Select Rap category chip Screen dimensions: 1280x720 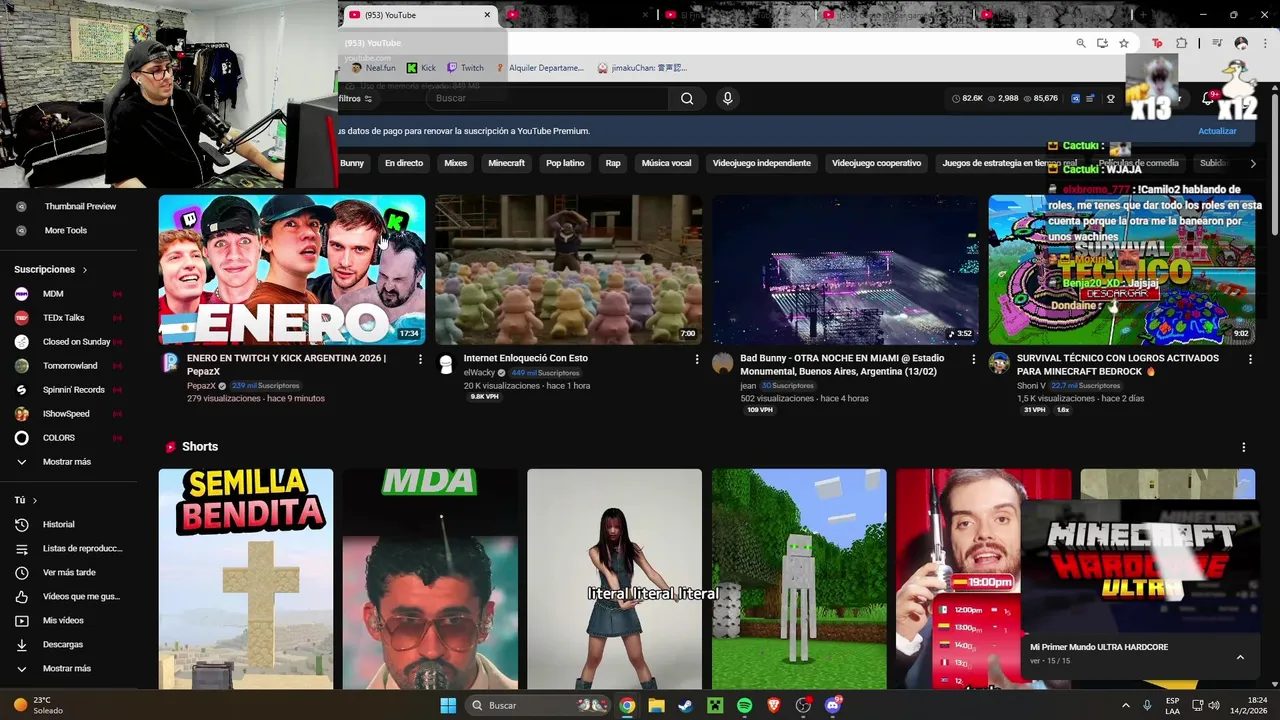pos(613,163)
